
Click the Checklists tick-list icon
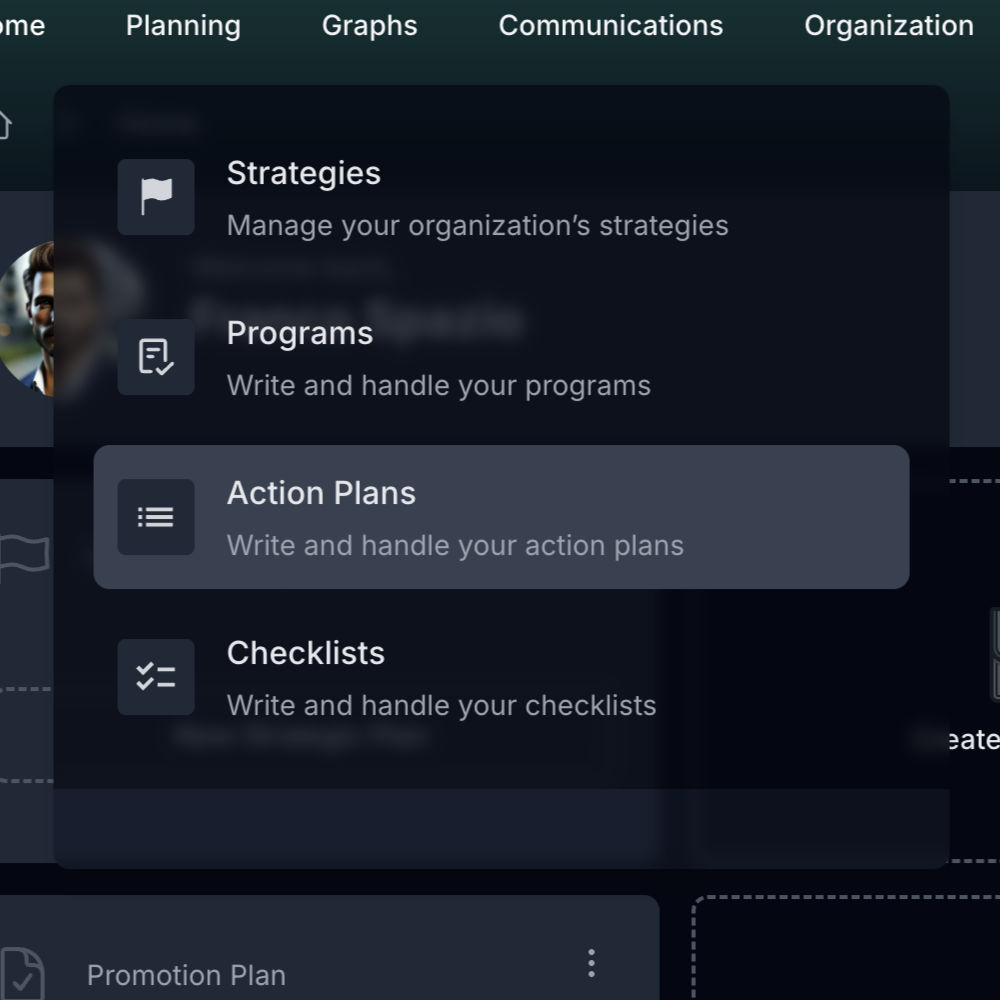156,677
